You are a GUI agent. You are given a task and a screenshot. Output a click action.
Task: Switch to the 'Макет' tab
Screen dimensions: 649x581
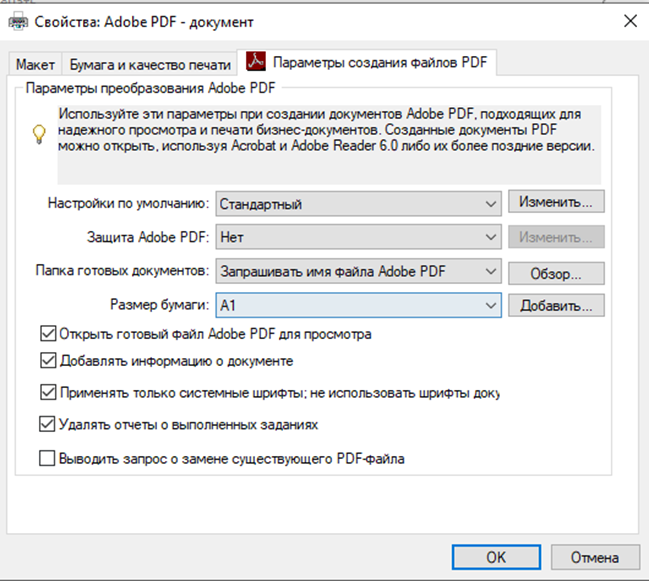[35, 65]
